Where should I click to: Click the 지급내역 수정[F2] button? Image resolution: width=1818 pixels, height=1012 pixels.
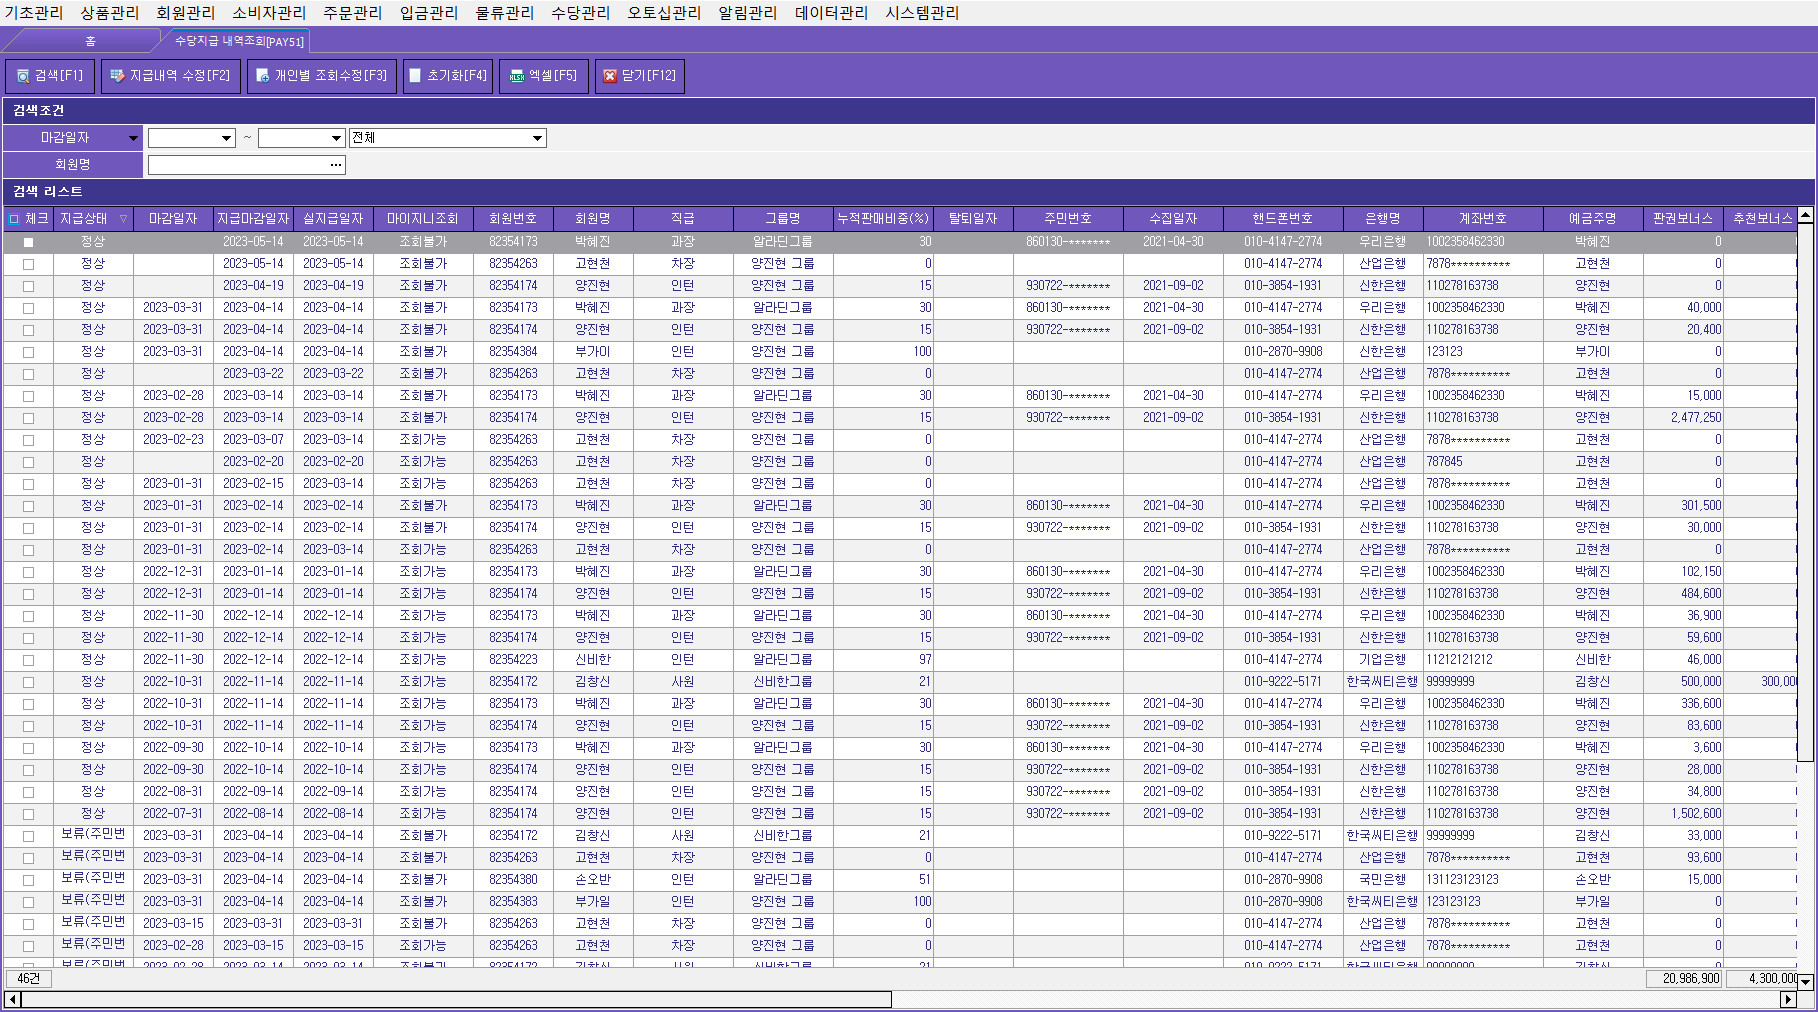click(171, 76)
